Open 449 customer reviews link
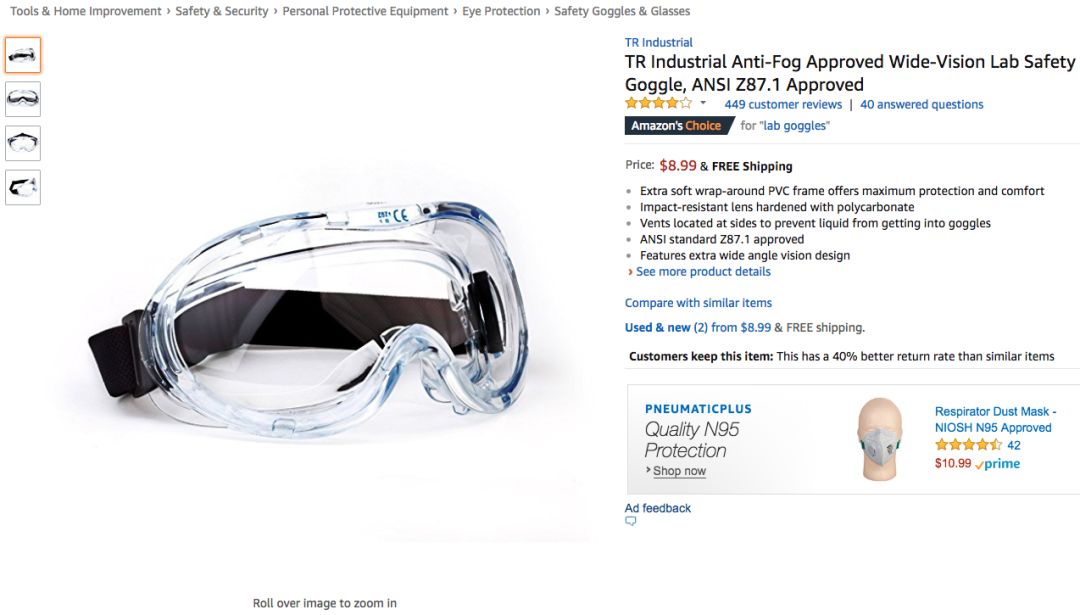The height and width of the screenshot is (615, 1080). point(783,104)
